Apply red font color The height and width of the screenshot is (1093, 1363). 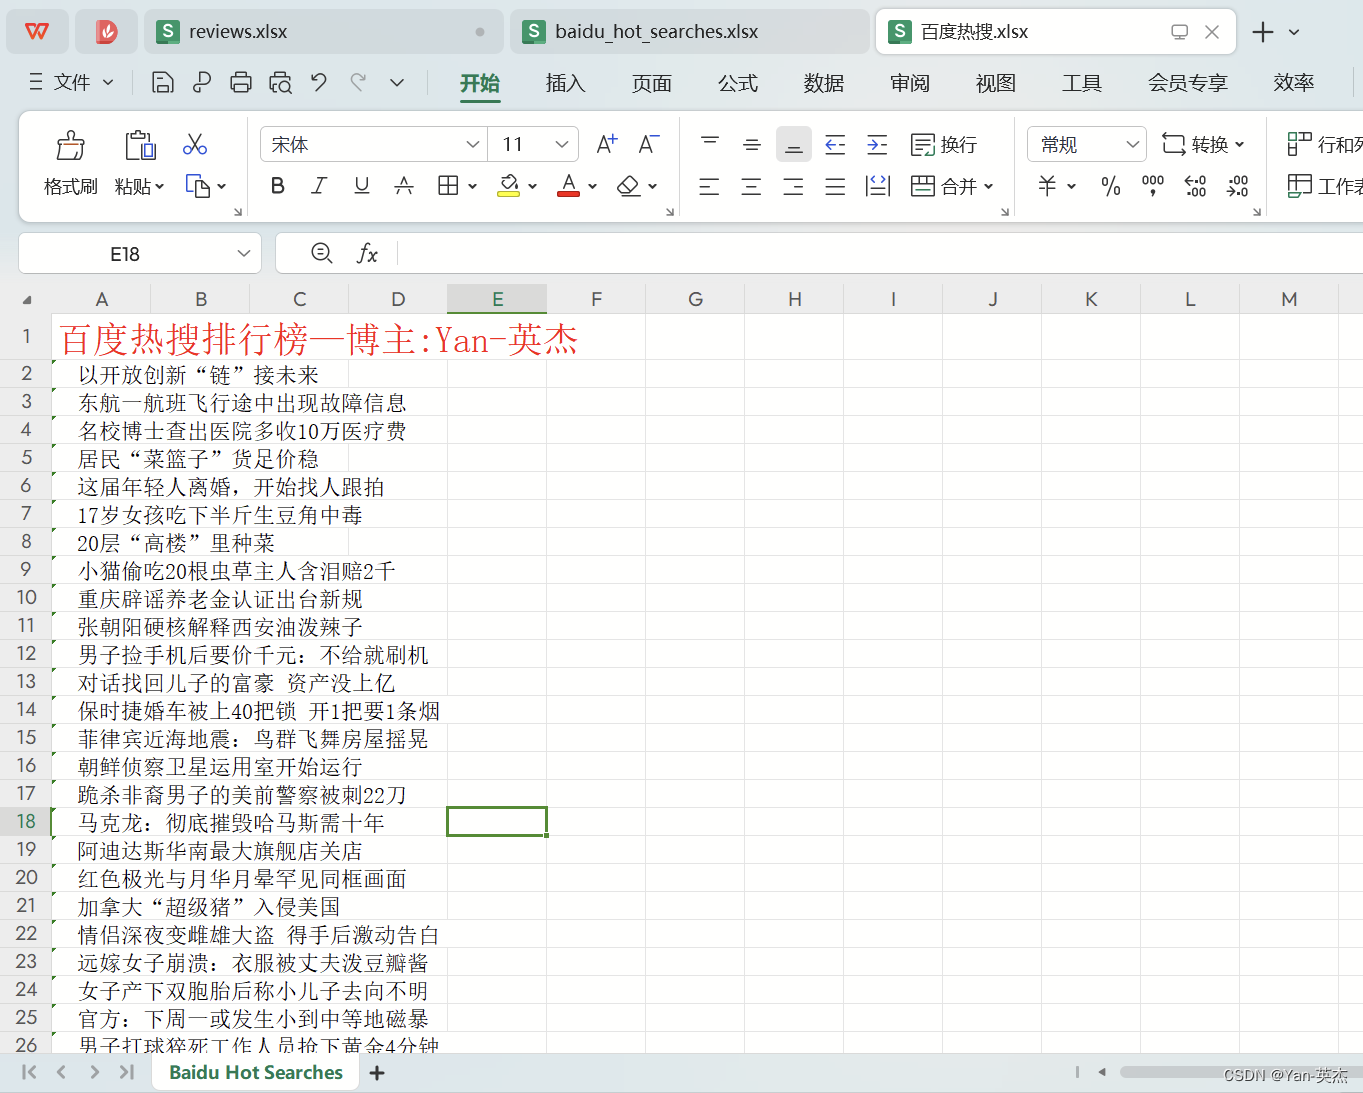coord(569,186)
